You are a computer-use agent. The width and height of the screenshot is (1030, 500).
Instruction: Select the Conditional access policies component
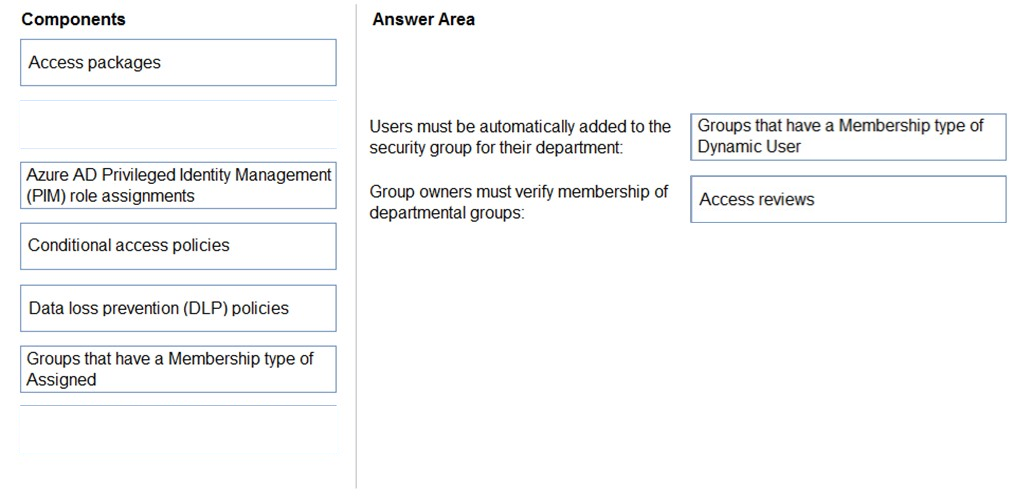click(178, 246)
